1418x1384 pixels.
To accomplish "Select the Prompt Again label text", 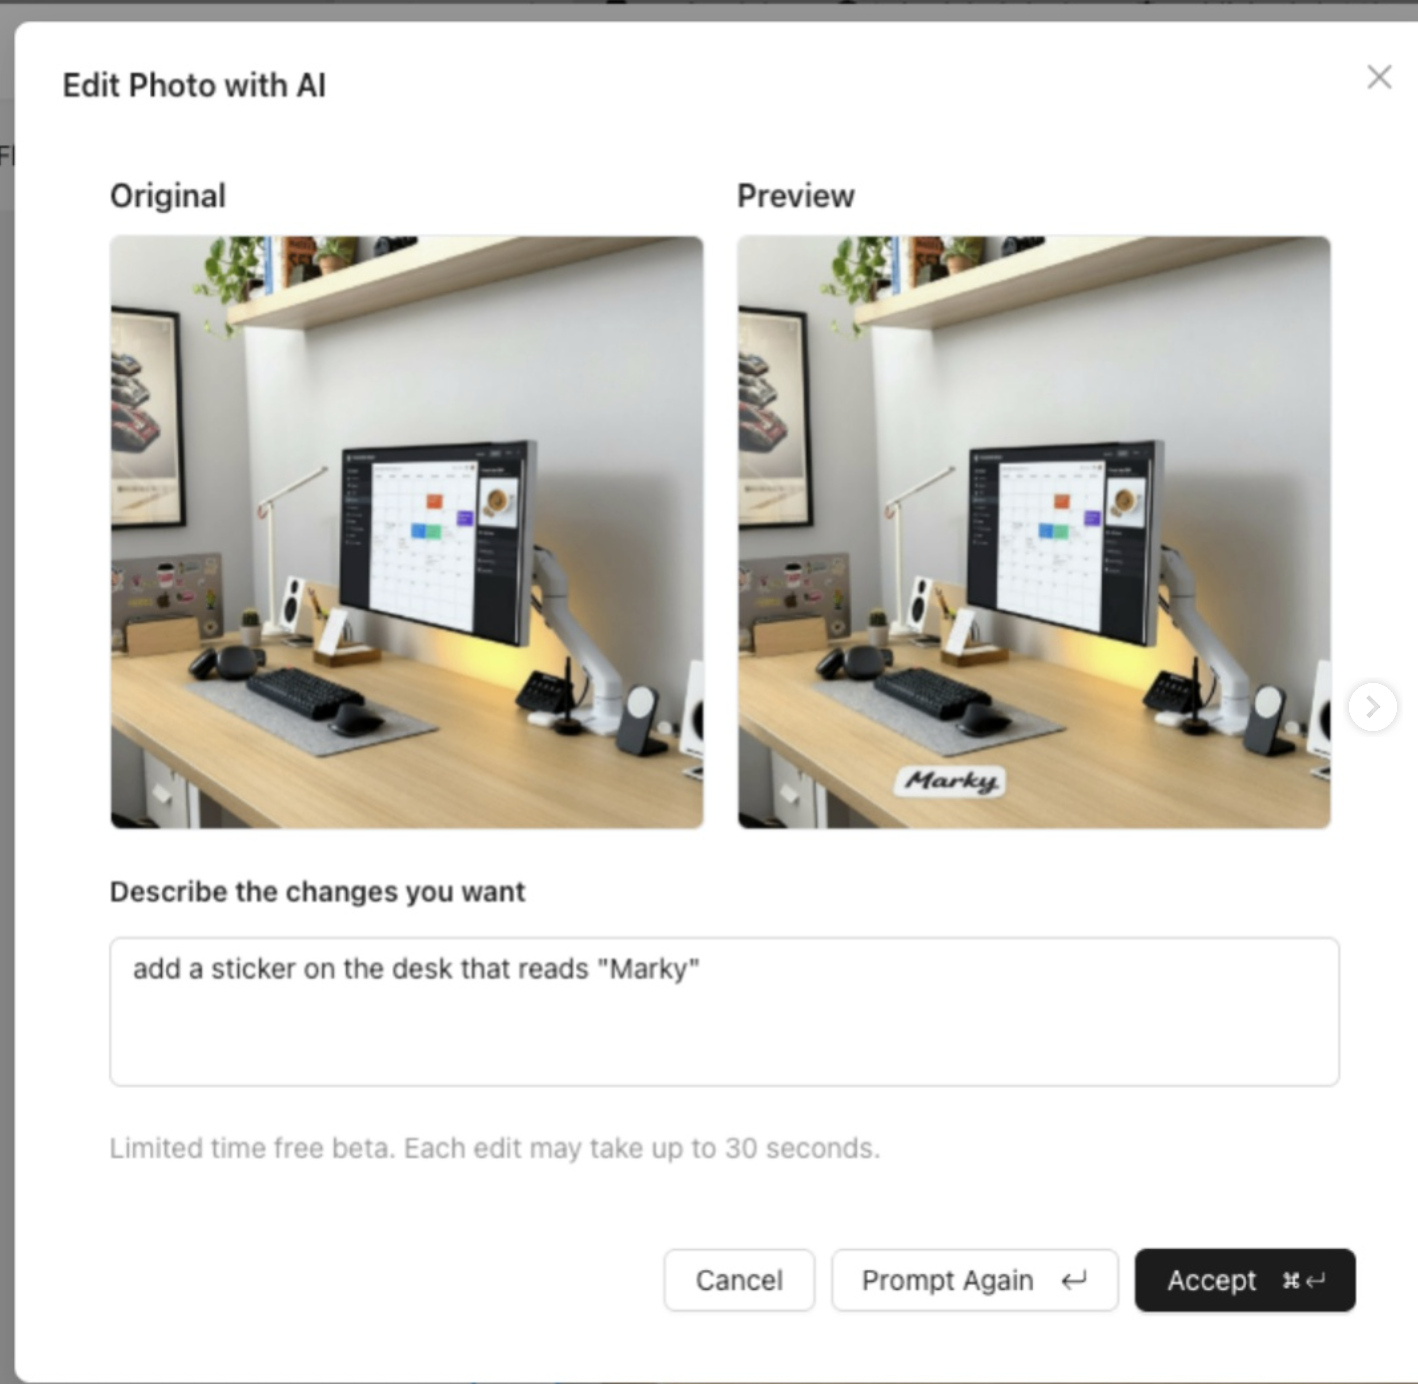I will pyautogui.click(x=947, y=1280).
